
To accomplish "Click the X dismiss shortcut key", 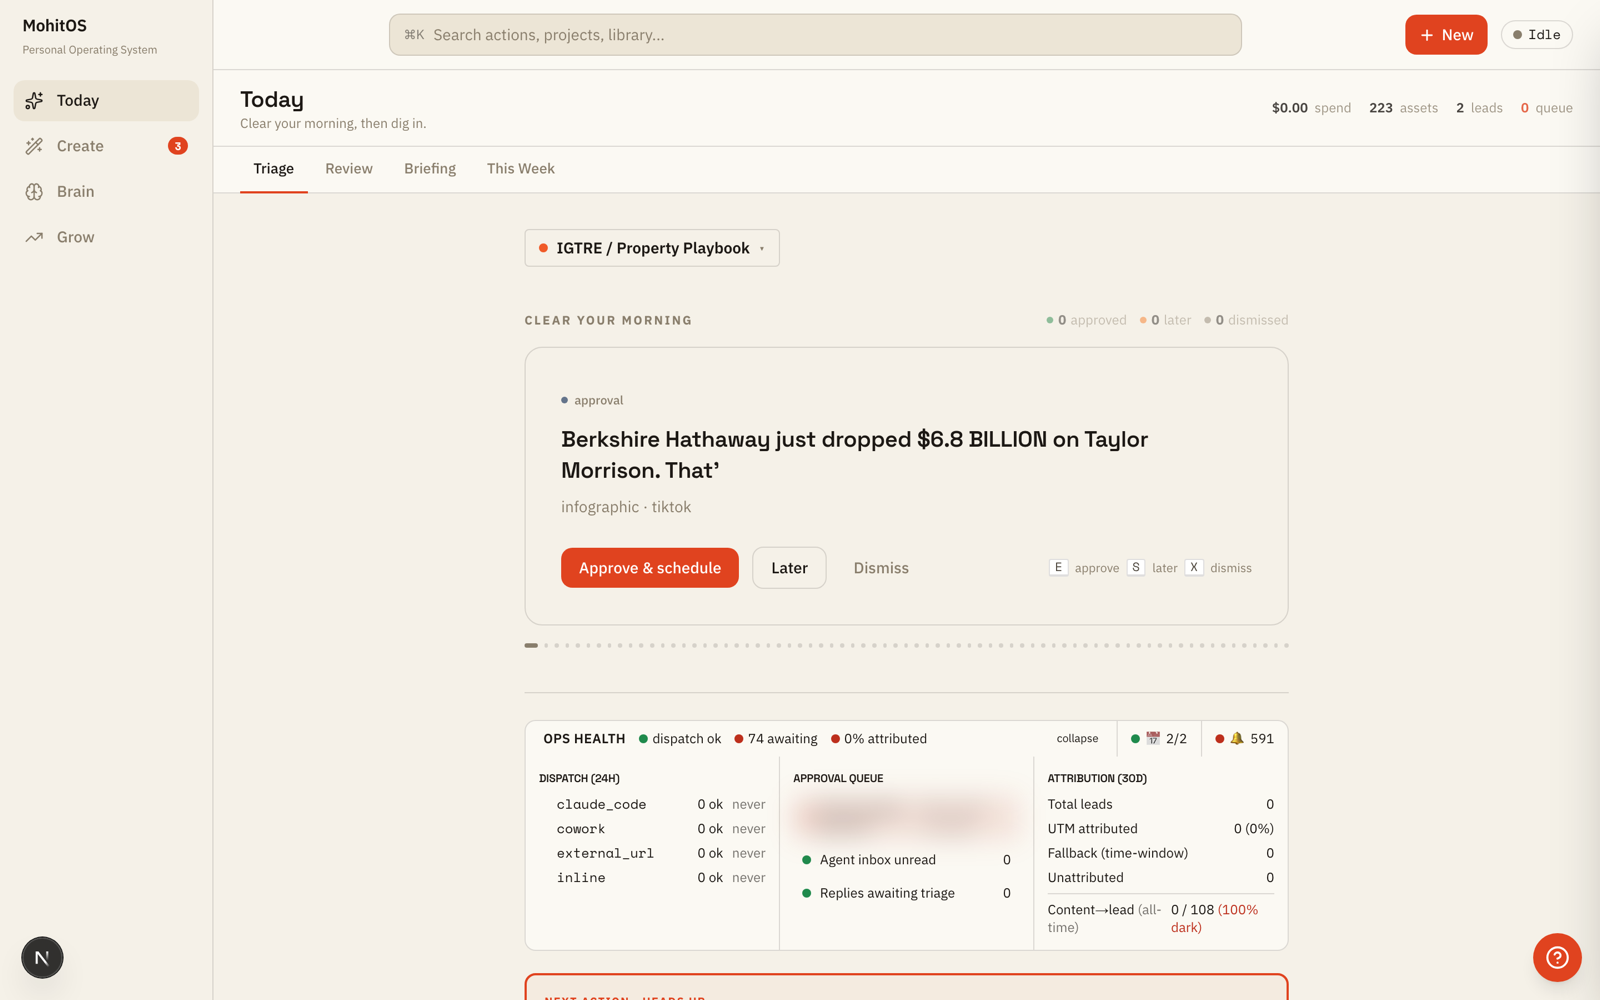I will pyautogui.click(x=1194, y=568).
